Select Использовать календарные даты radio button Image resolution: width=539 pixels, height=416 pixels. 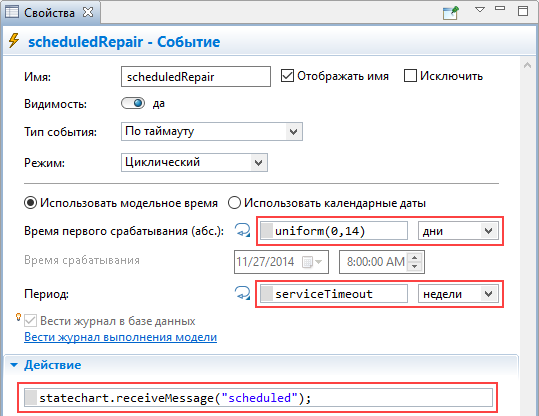[234, 203]
